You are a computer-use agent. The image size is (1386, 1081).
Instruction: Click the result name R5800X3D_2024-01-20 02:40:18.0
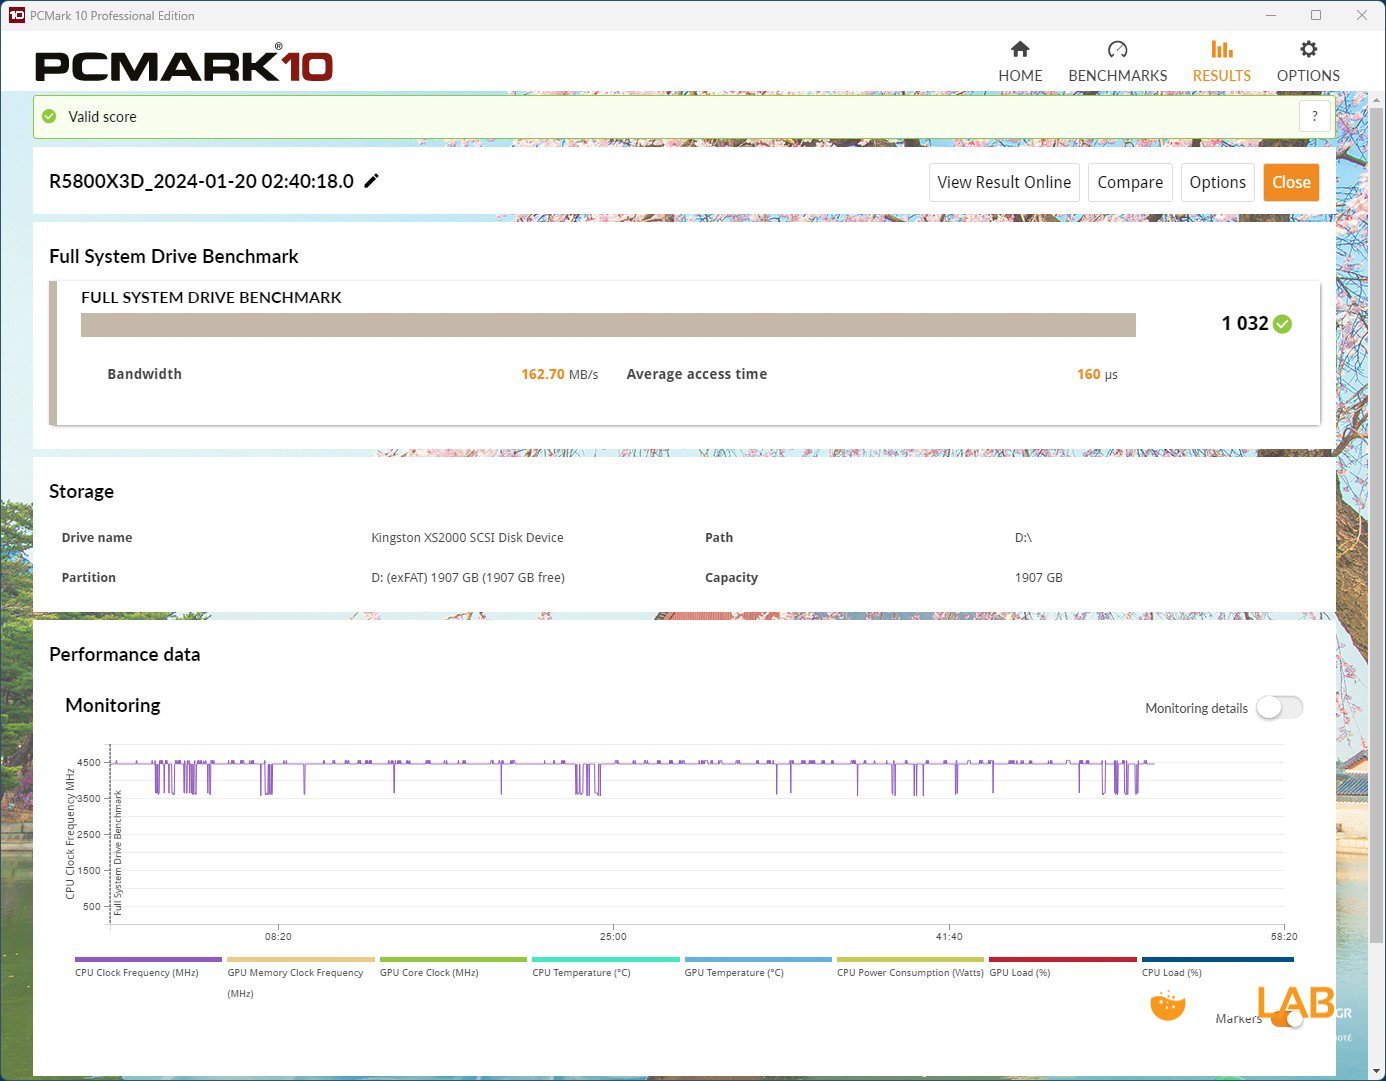coord(201,181)
